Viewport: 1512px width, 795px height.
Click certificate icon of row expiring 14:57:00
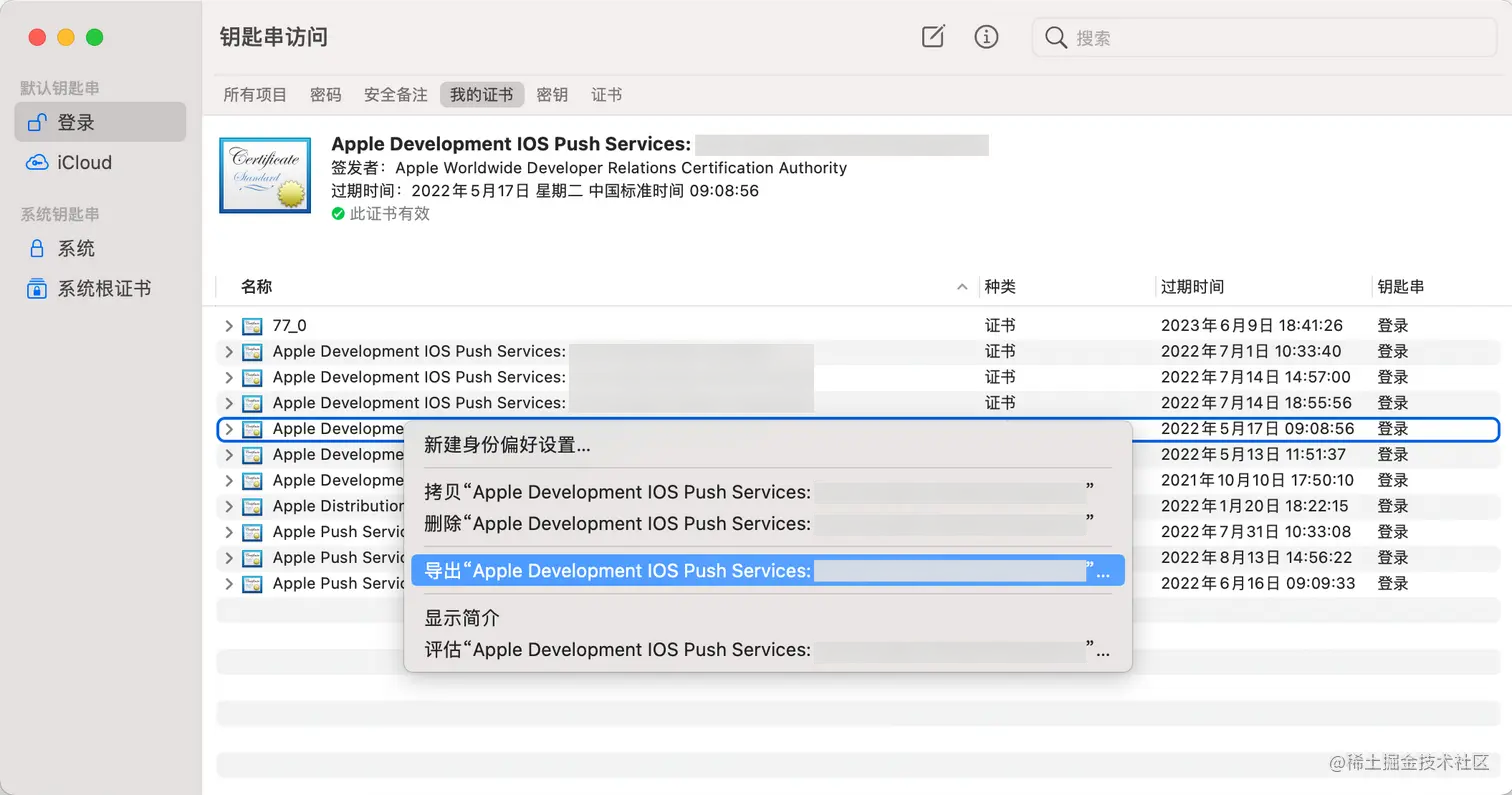(x=253, y=378)
